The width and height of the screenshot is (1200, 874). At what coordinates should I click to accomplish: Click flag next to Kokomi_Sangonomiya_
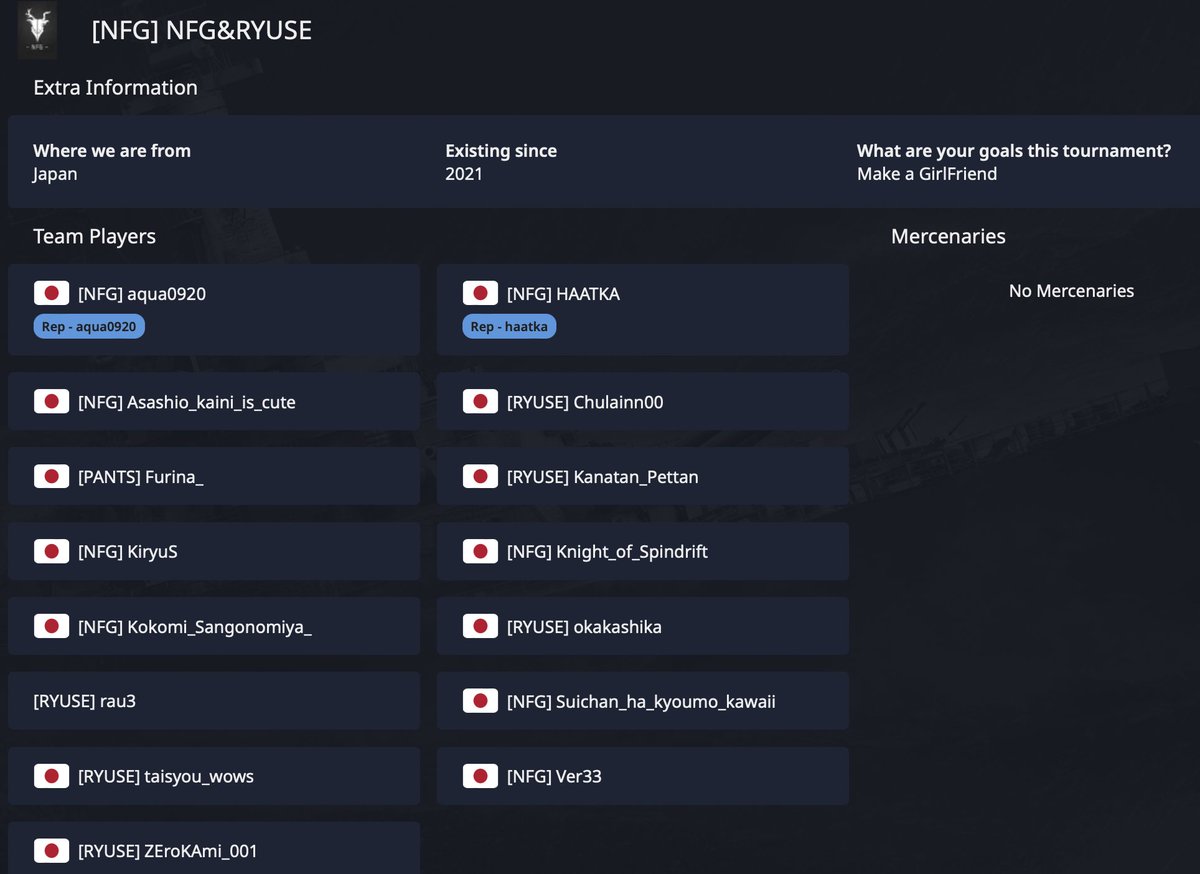click(x=51, y=626)
